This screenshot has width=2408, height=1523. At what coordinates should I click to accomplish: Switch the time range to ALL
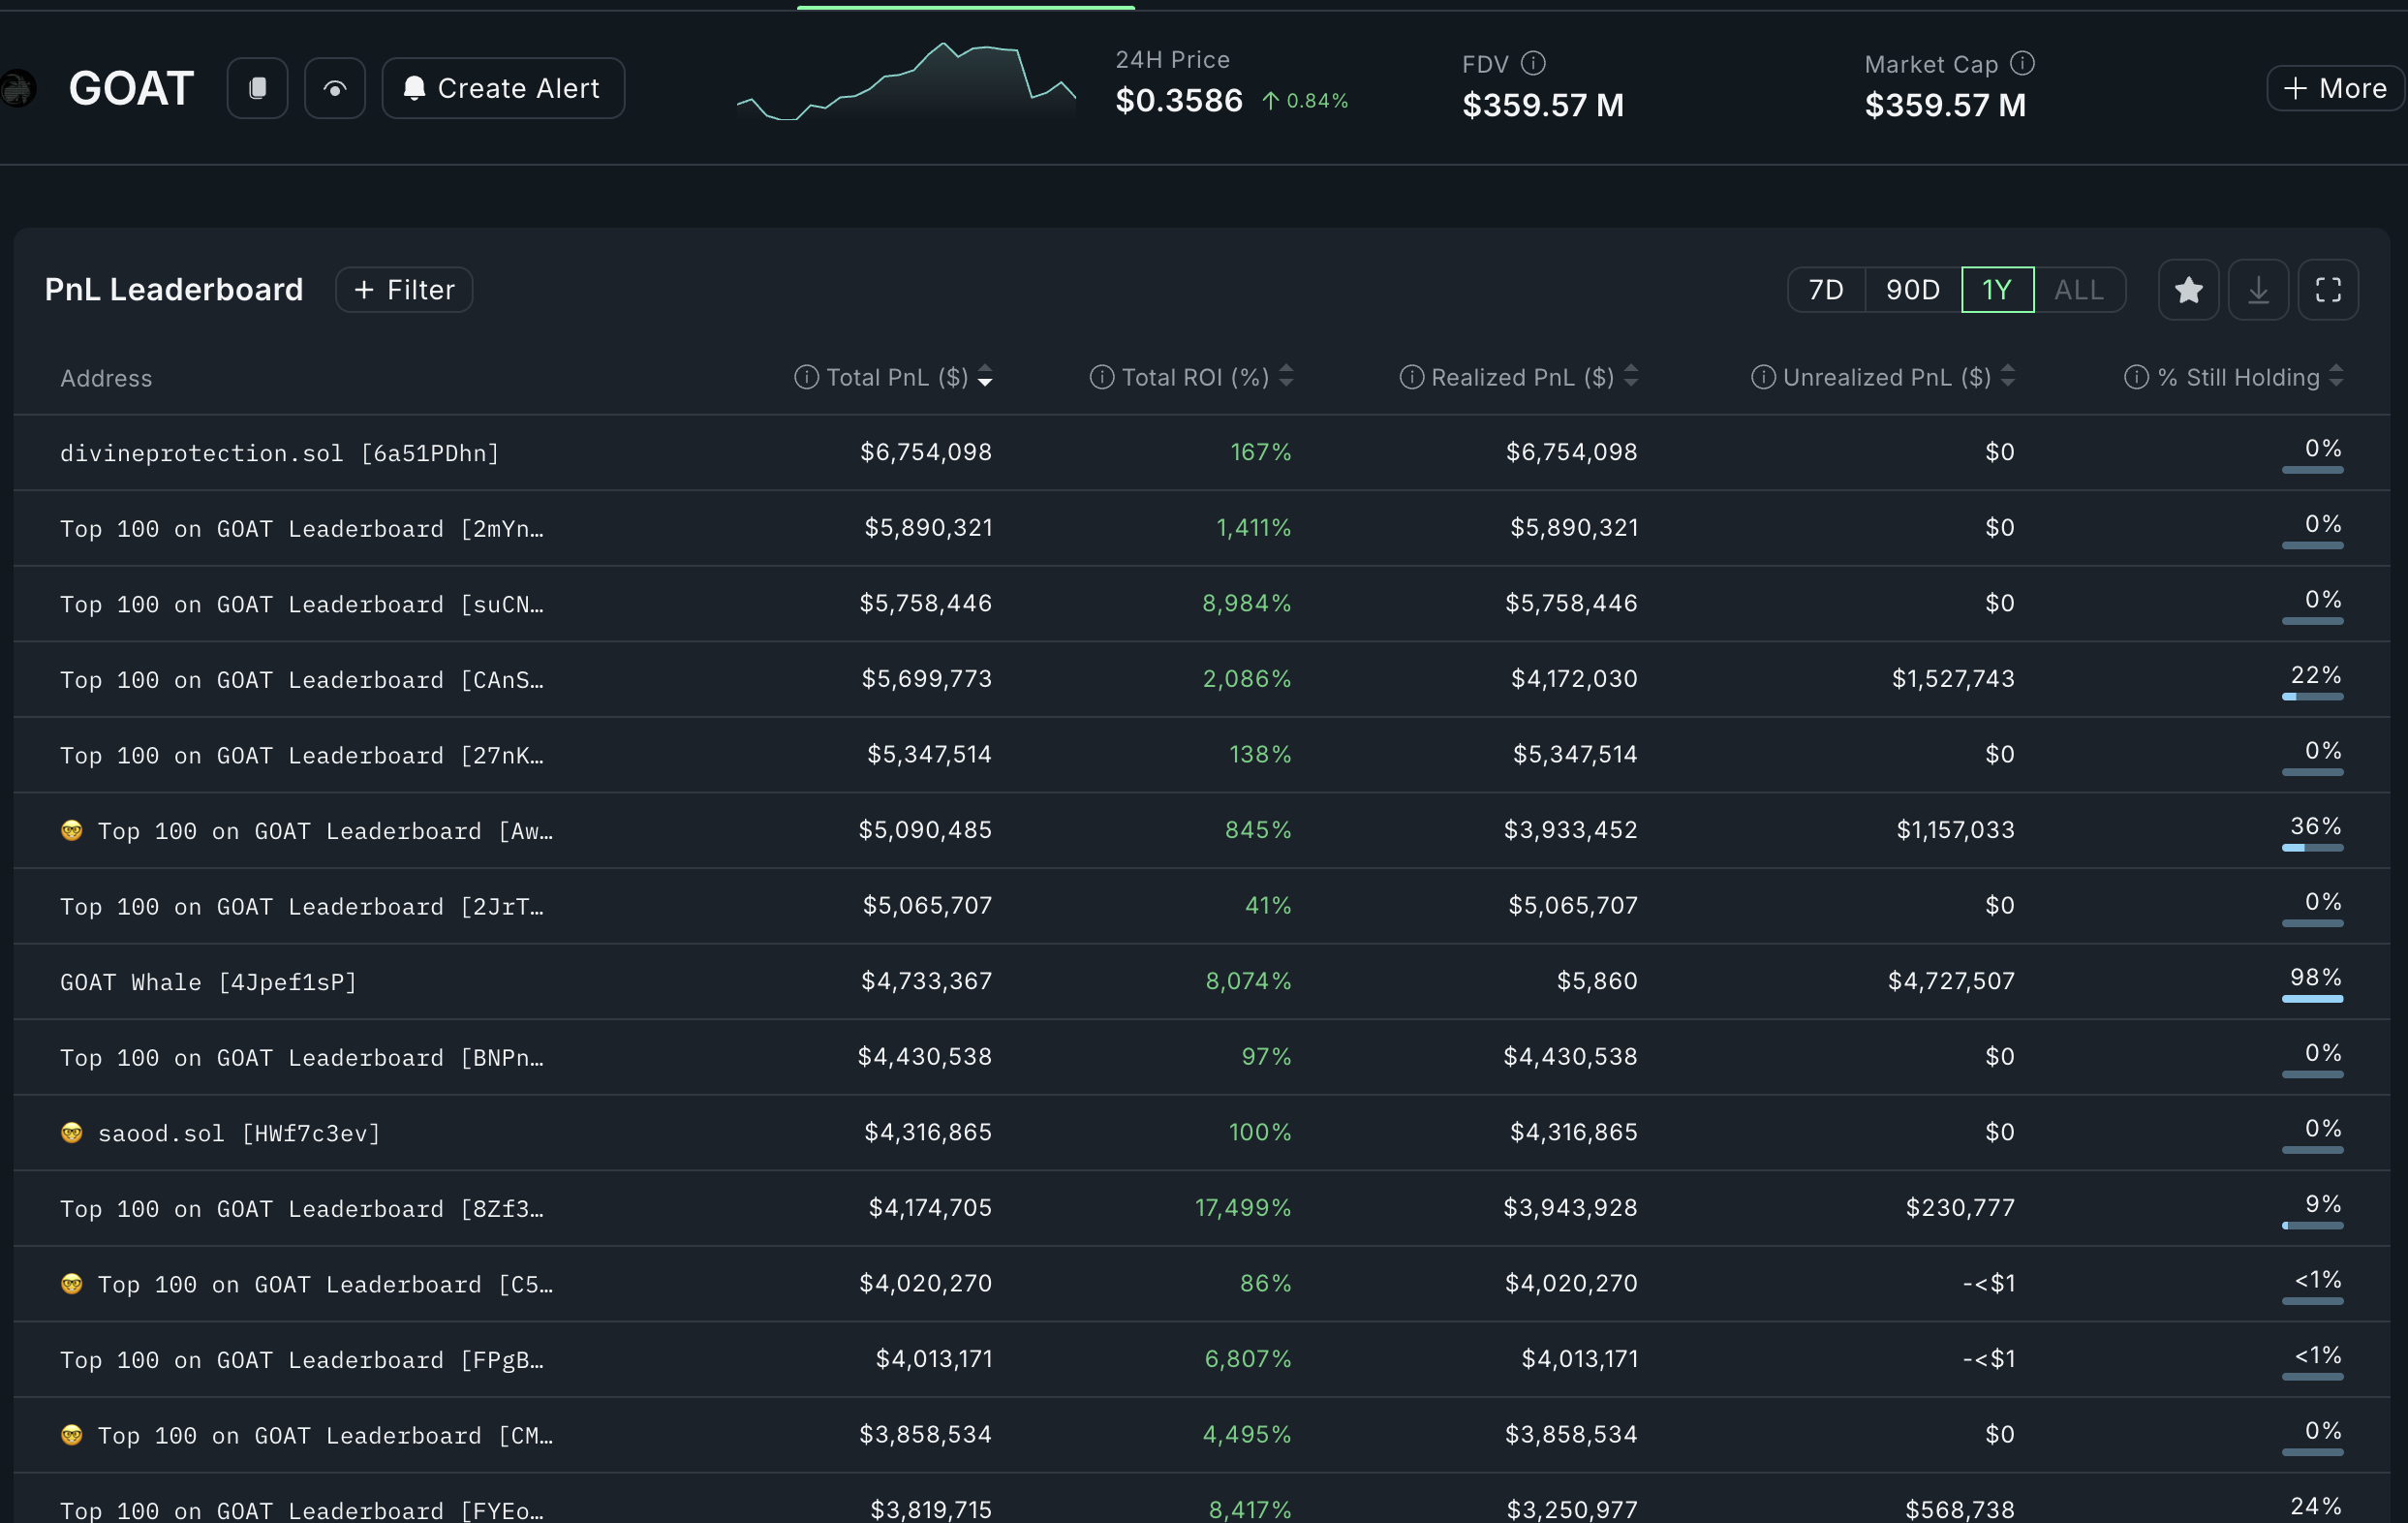(2079, 290)
